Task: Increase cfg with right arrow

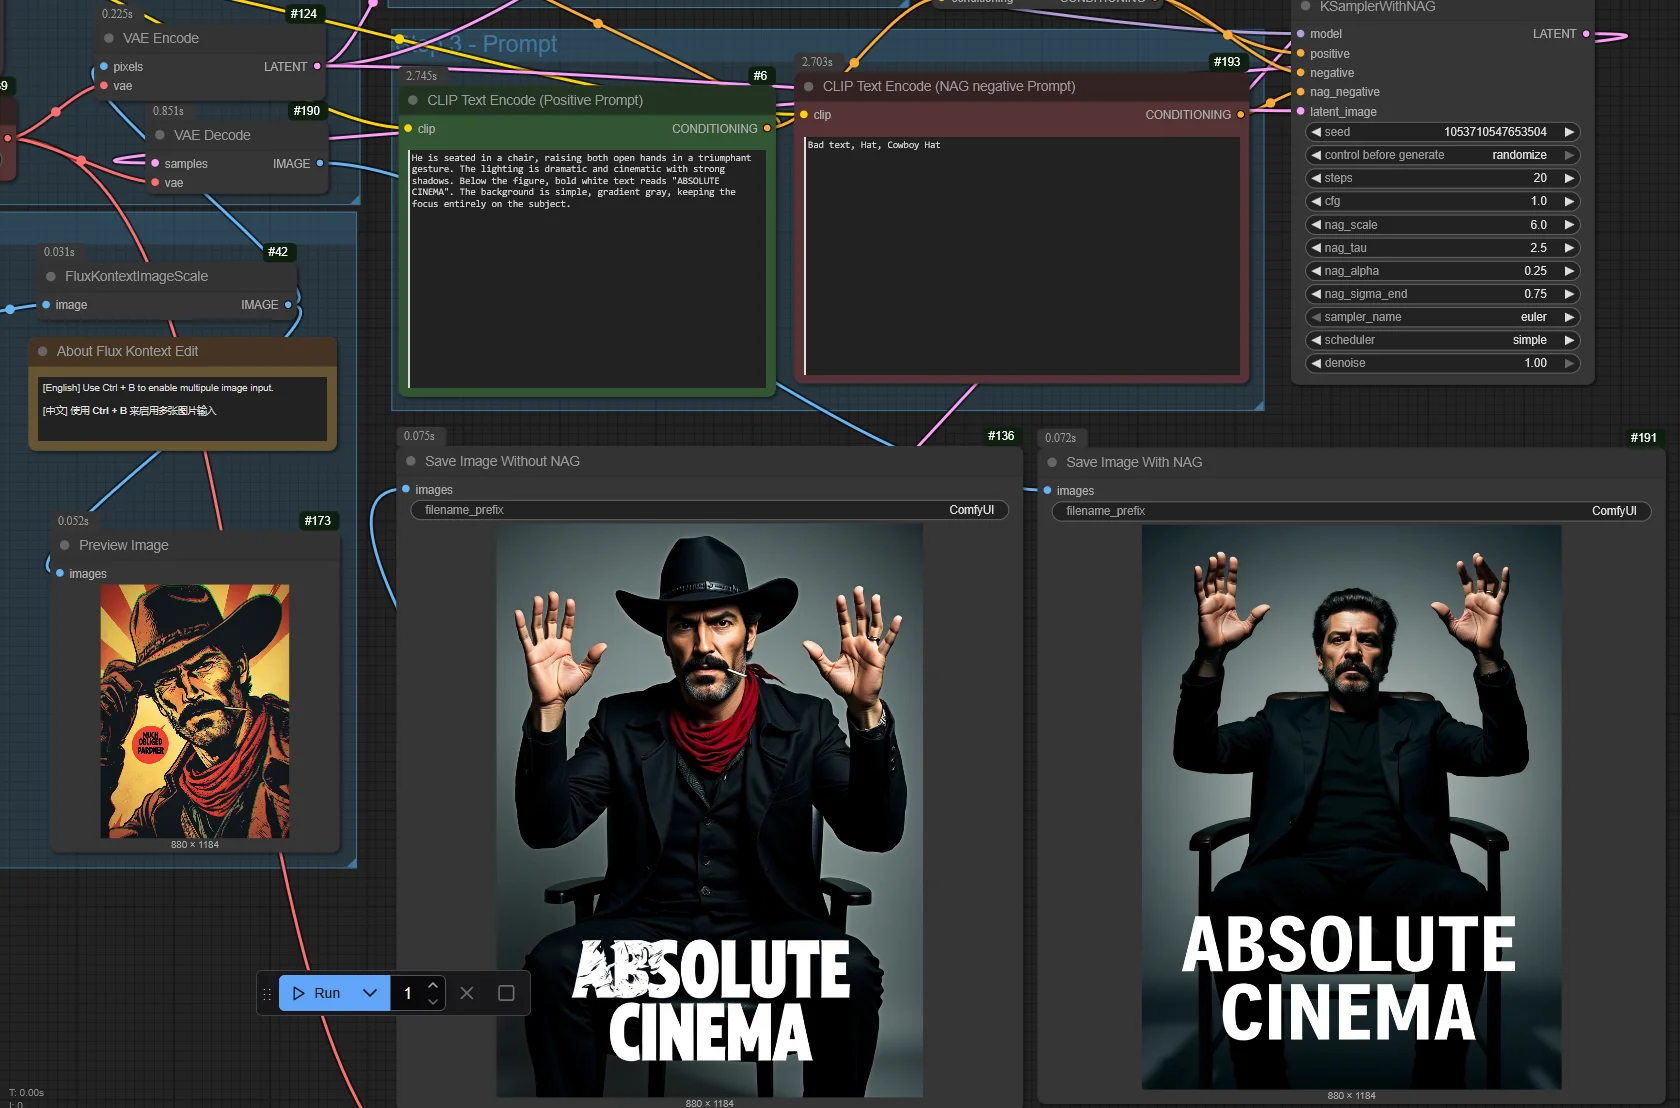Action: tap(1569, 201)
